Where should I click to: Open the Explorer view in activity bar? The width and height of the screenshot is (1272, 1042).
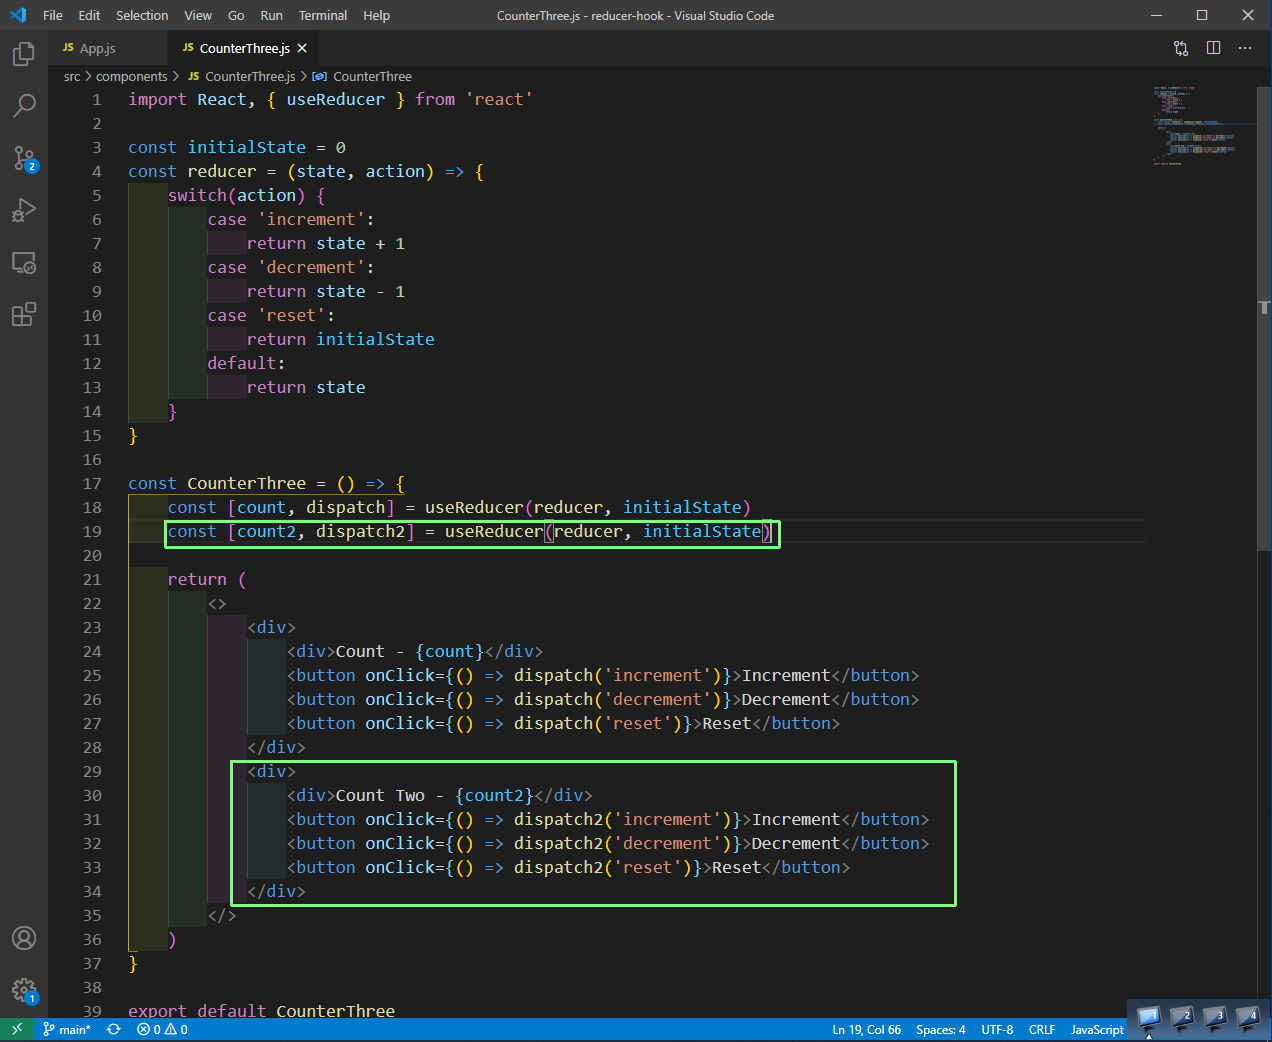coord(24,54)
